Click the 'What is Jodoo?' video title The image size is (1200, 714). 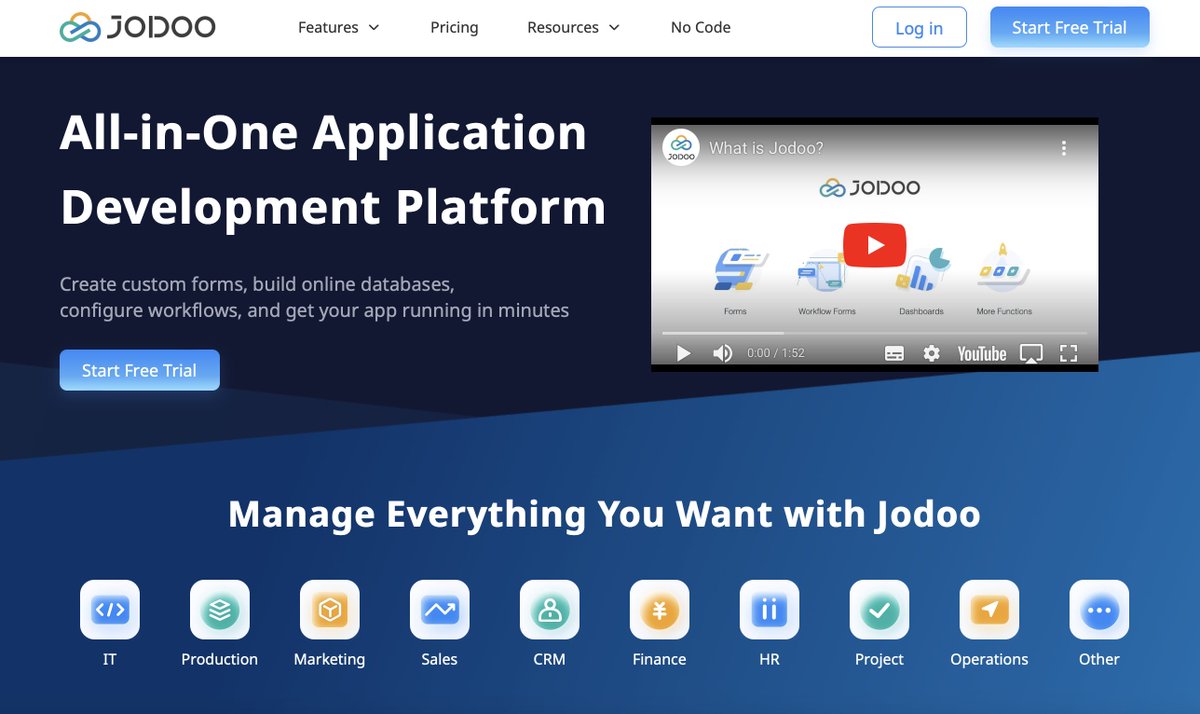(x=766, y=148)
